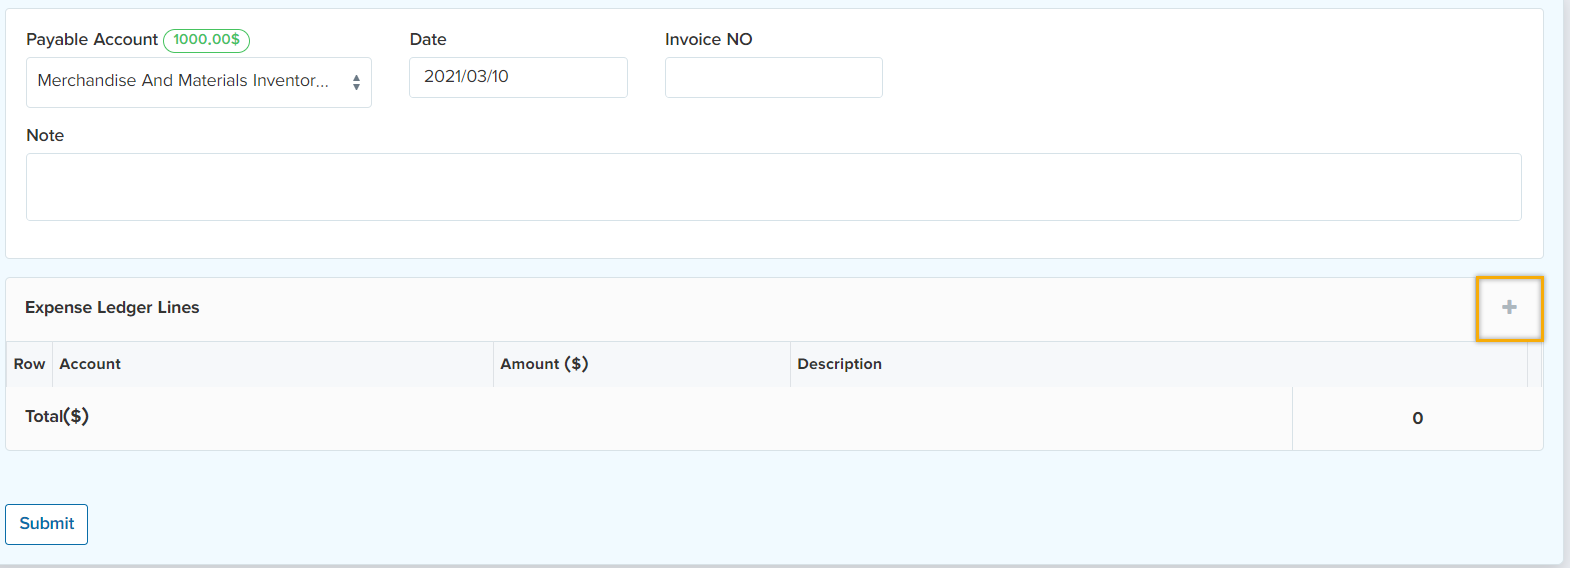Select the Description column header
This screenshot has height=568, width=1570.
pyautogui.click(x=839, y=364)
